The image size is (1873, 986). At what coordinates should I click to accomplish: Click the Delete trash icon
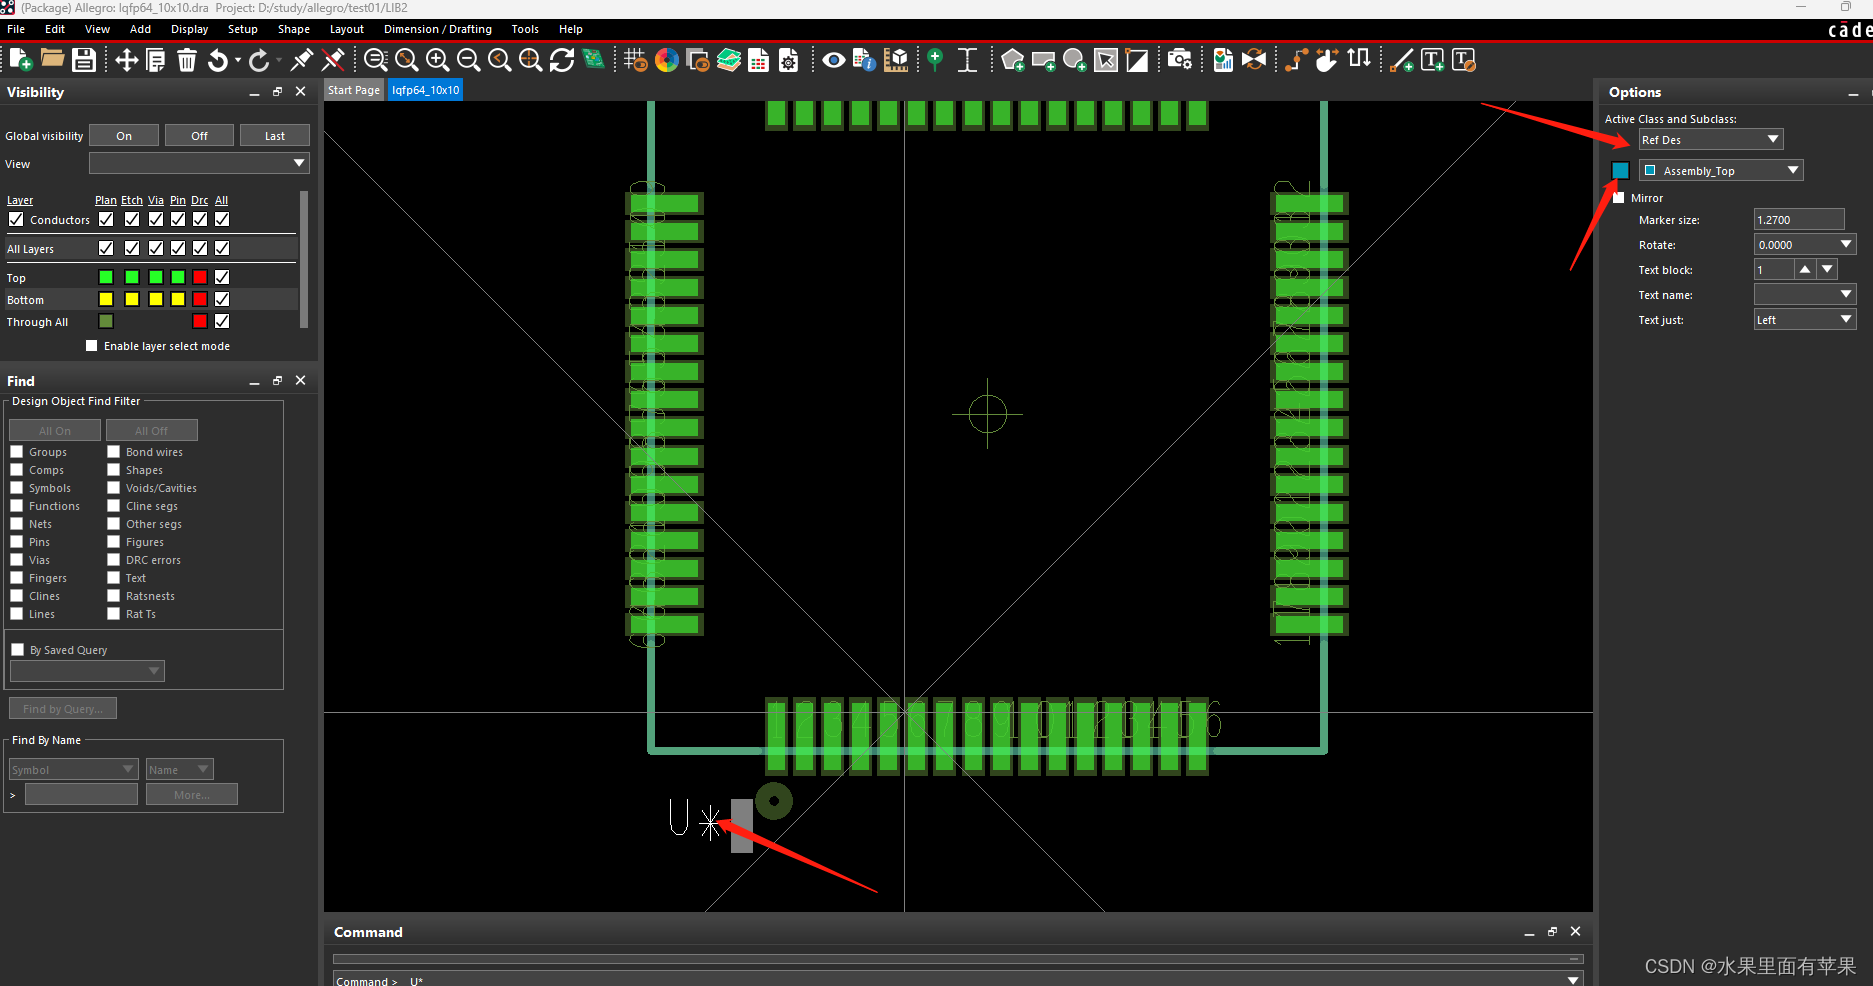(x=187, y=60)
